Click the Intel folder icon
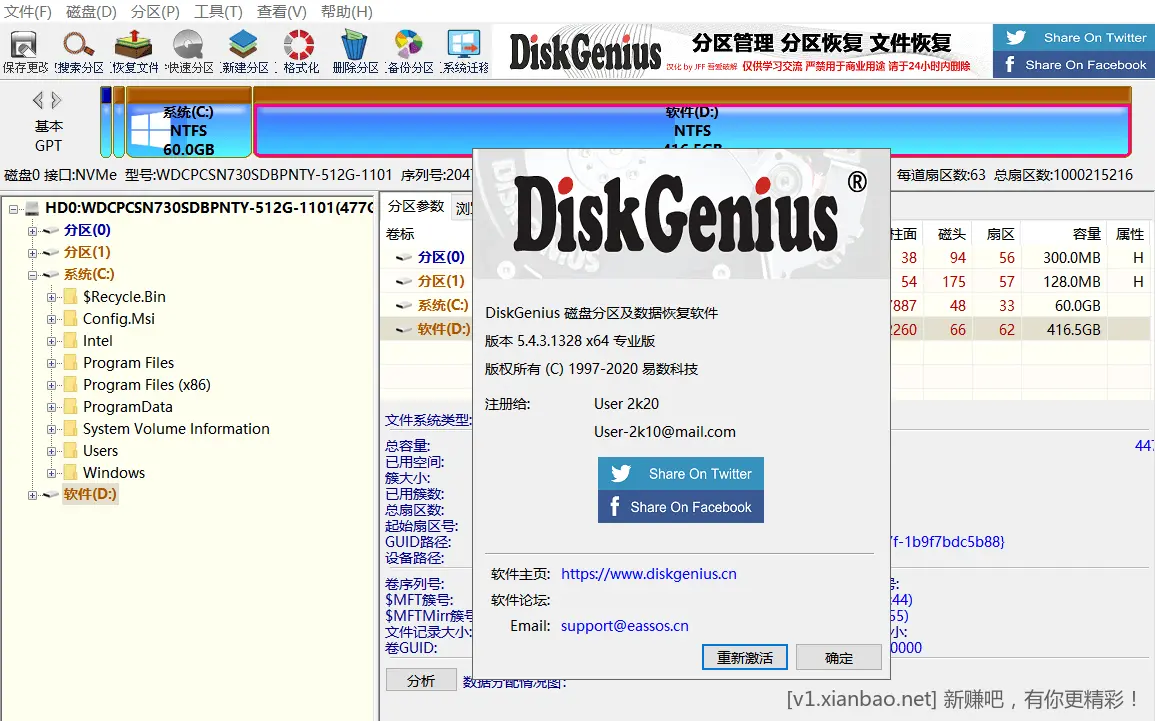 tap(71, 341)
